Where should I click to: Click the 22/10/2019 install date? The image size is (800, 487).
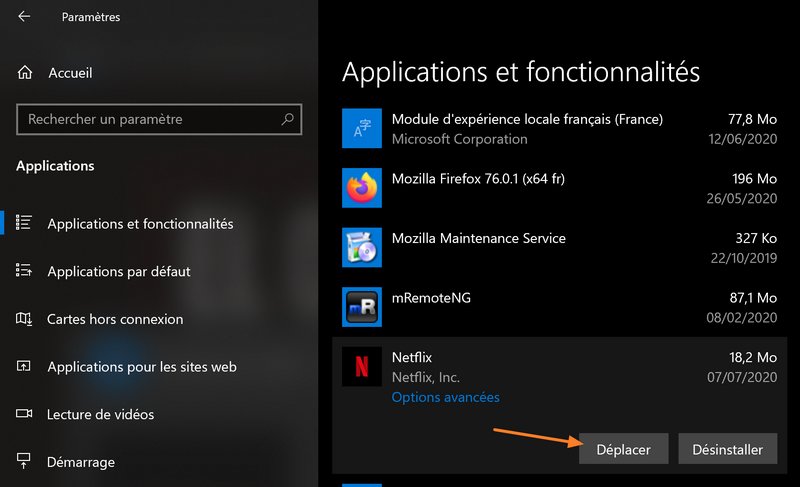coord(744,258)
